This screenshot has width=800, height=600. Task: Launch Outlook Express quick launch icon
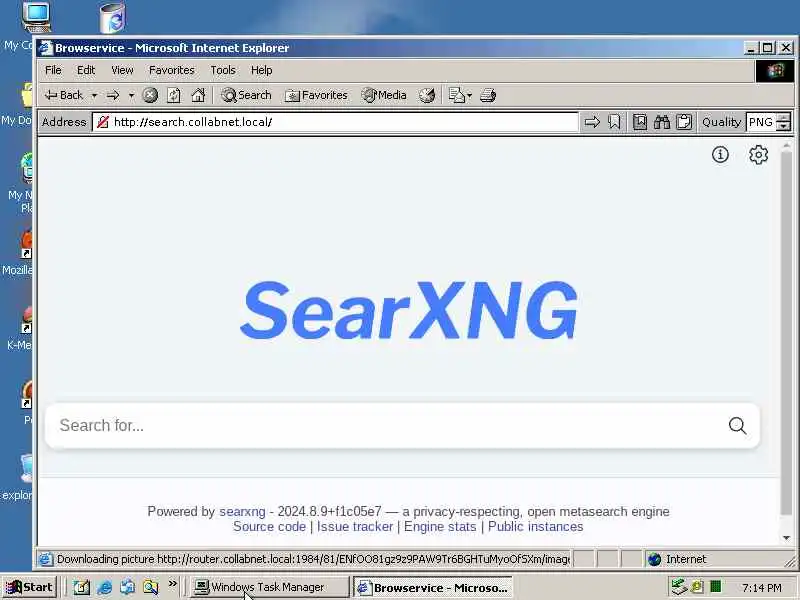click(x=128, y=587)
